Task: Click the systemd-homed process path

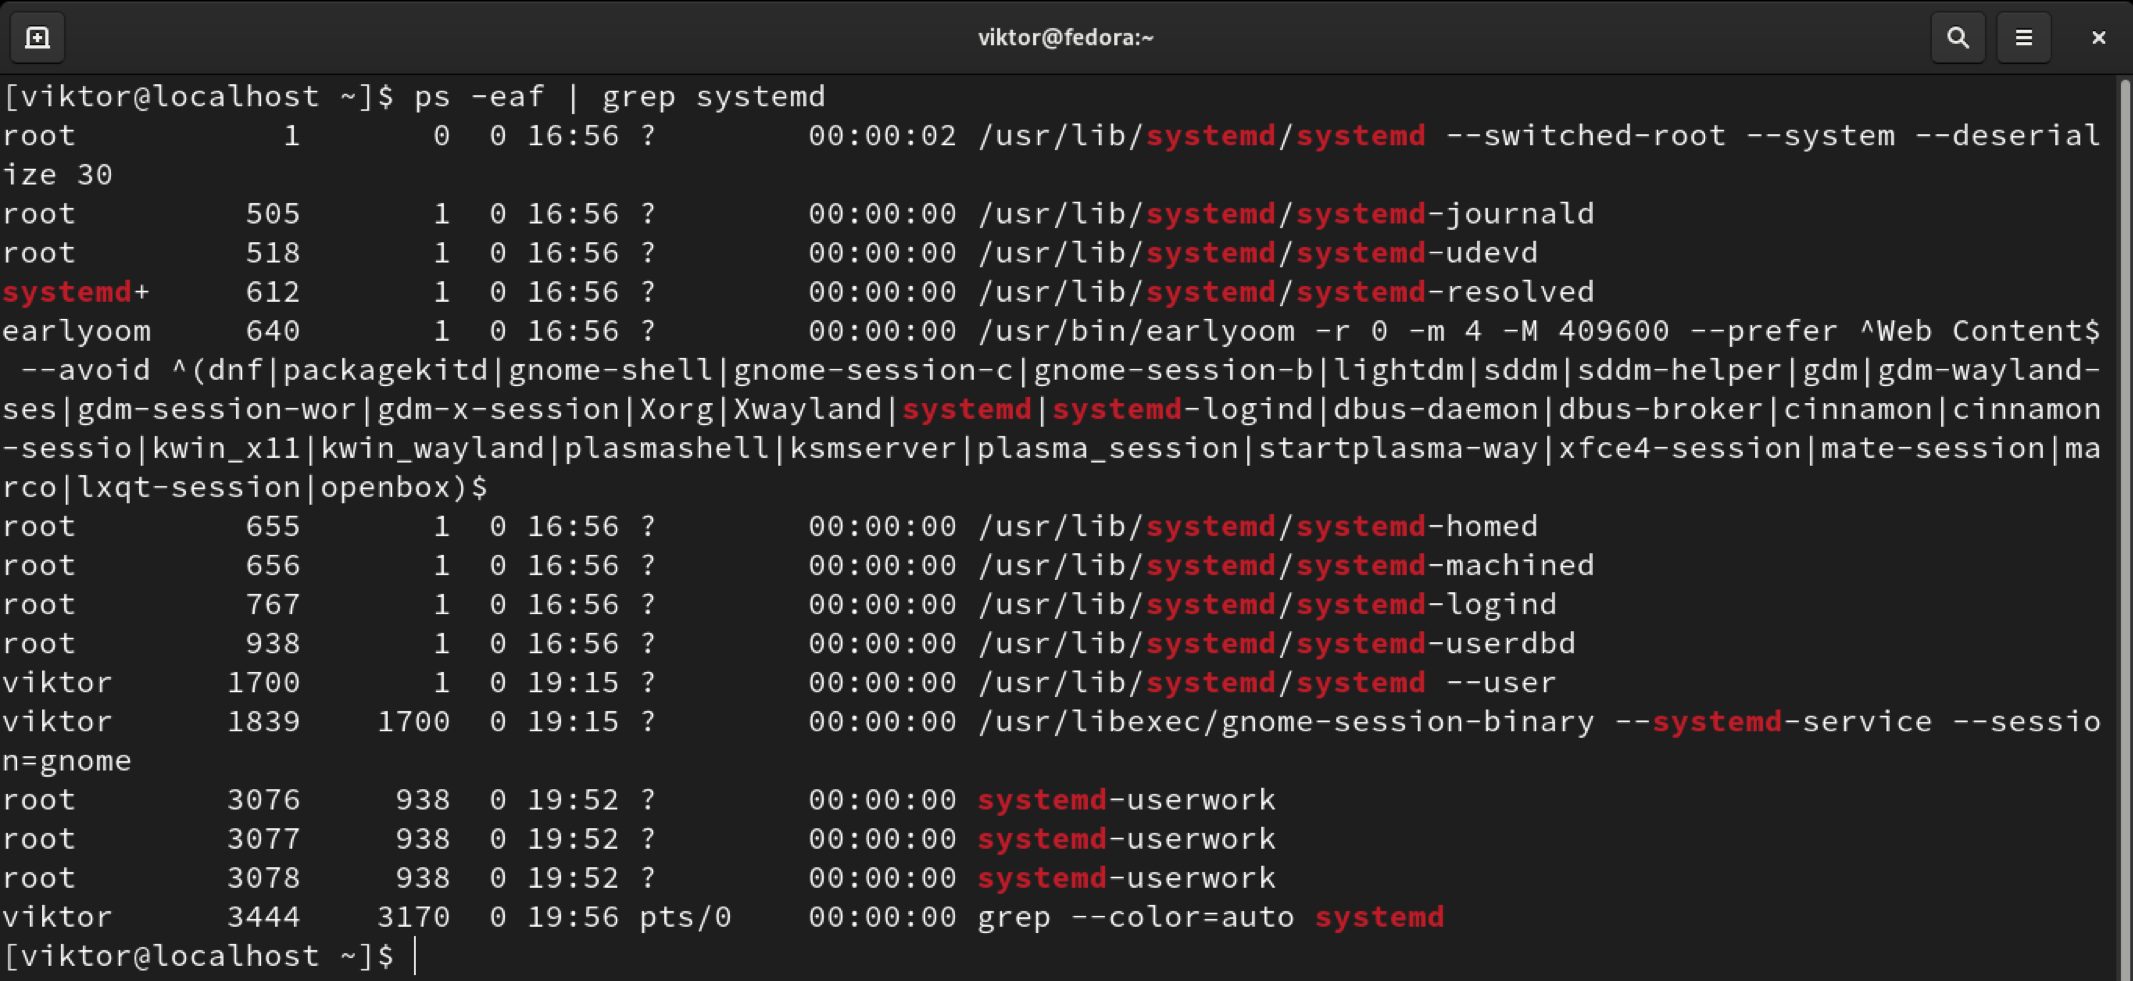Action: pyautogui.click(x=1257, y=526)
